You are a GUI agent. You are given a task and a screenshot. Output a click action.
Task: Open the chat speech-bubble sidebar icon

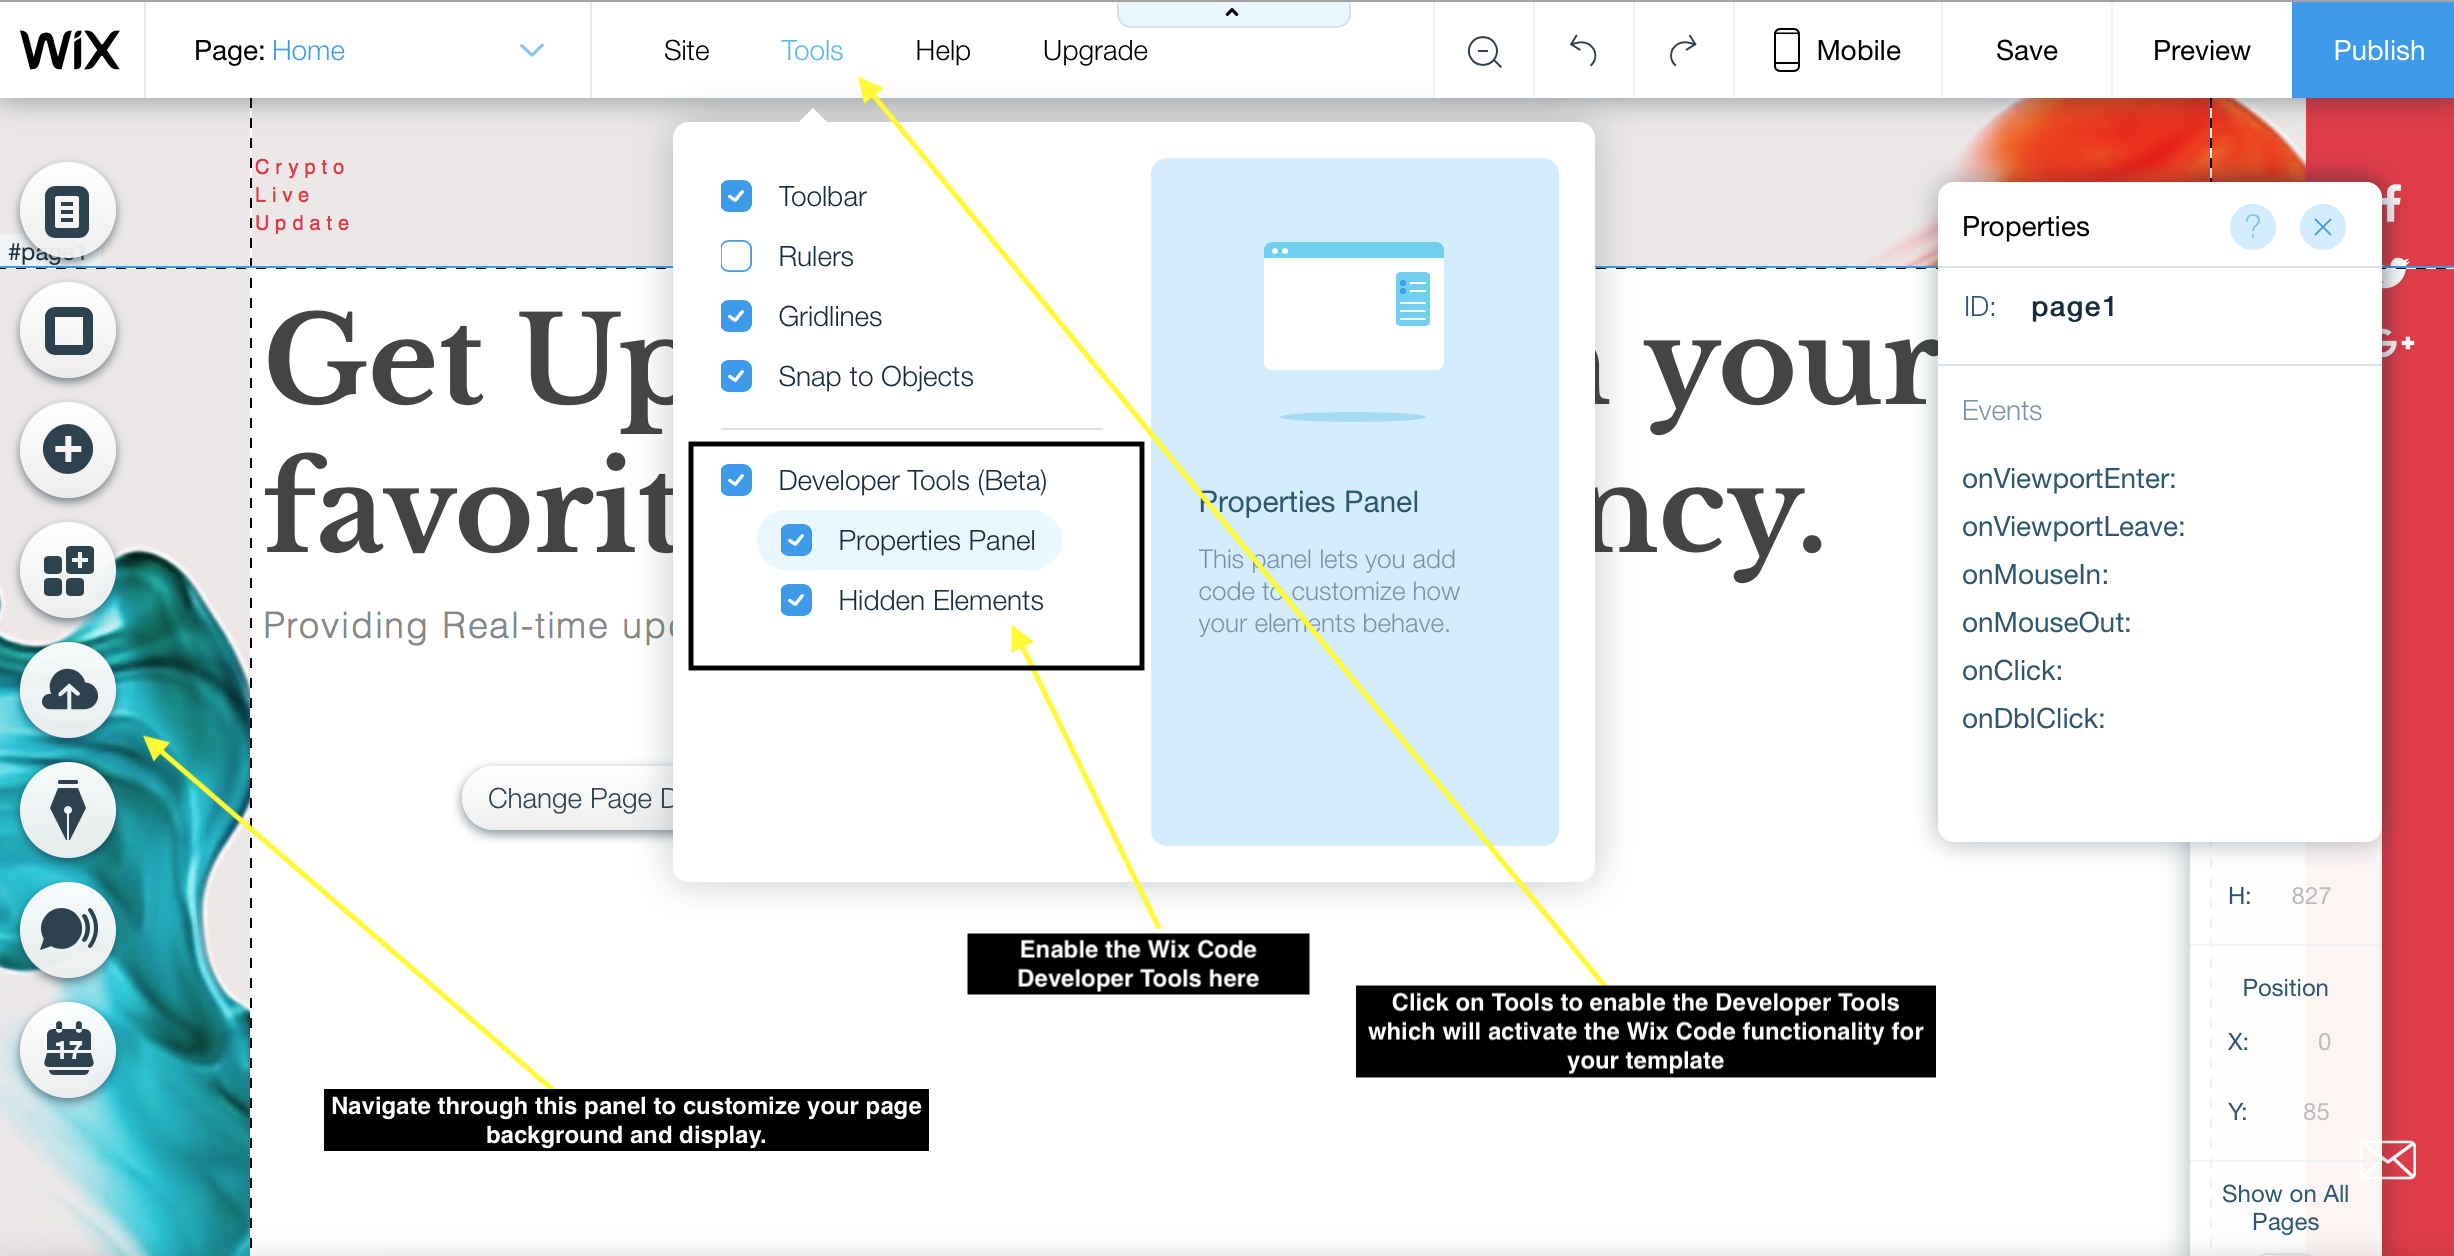click(x=68, y=930)
